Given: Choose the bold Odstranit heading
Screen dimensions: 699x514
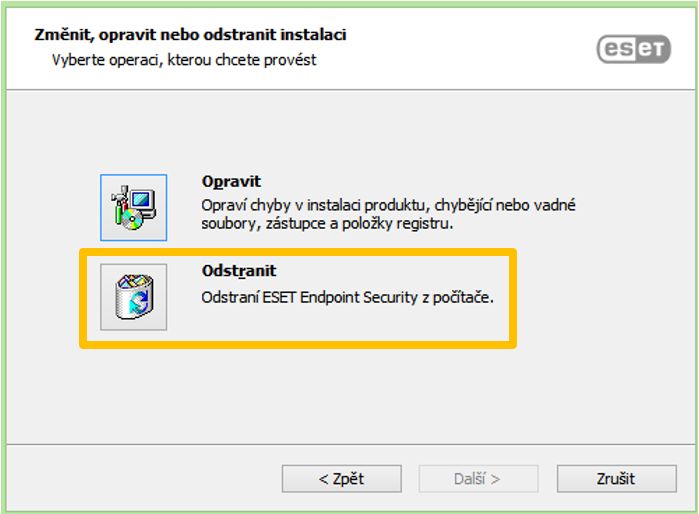Looking at the screenshot, I should point(239,271).
